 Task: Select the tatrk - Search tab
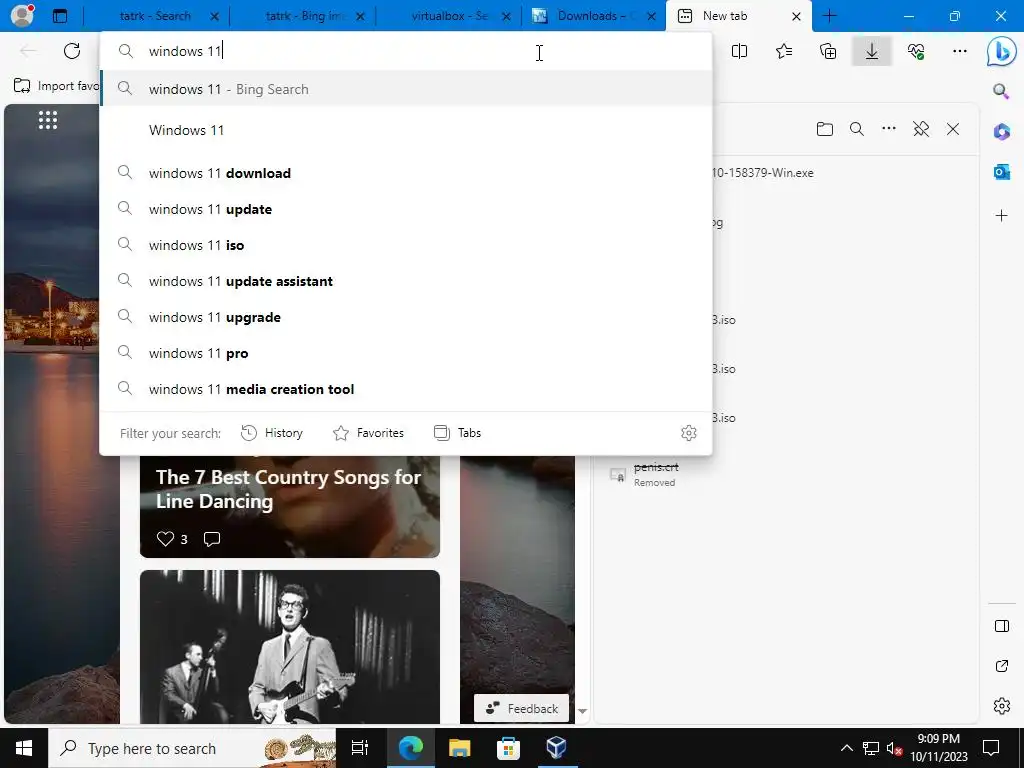click(x=155, y=16)
